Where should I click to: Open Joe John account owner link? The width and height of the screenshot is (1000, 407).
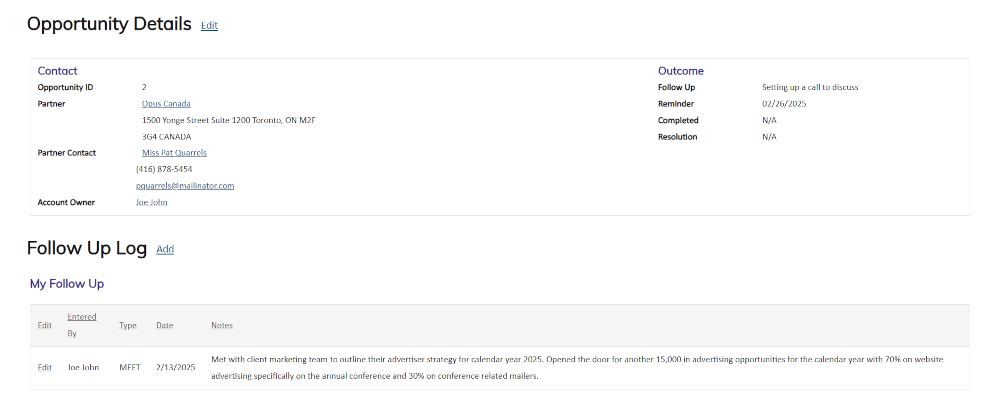click(151, 202)
